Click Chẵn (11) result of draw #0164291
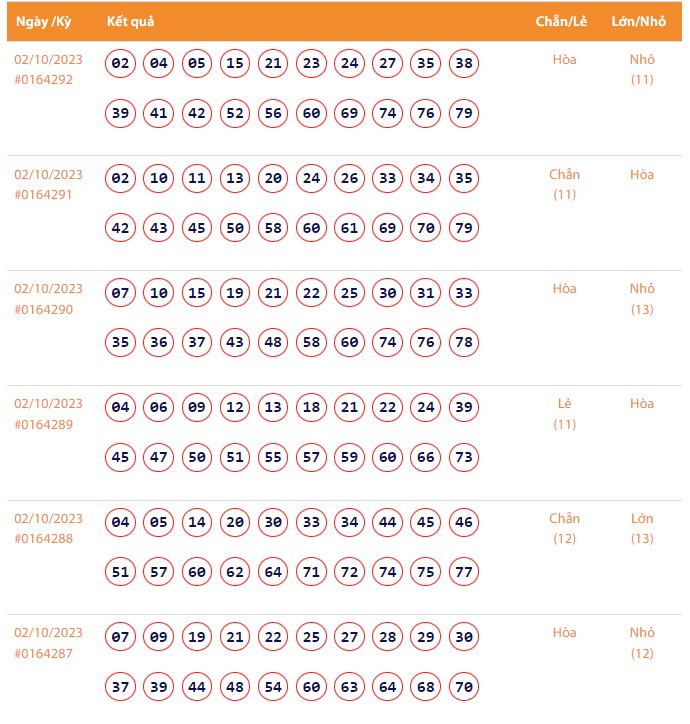690x724 pixels. point(564,184)
